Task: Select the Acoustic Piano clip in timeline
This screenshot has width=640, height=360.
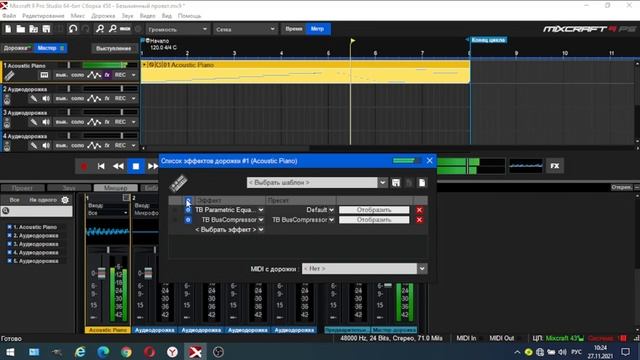Action: coord(305,72)
